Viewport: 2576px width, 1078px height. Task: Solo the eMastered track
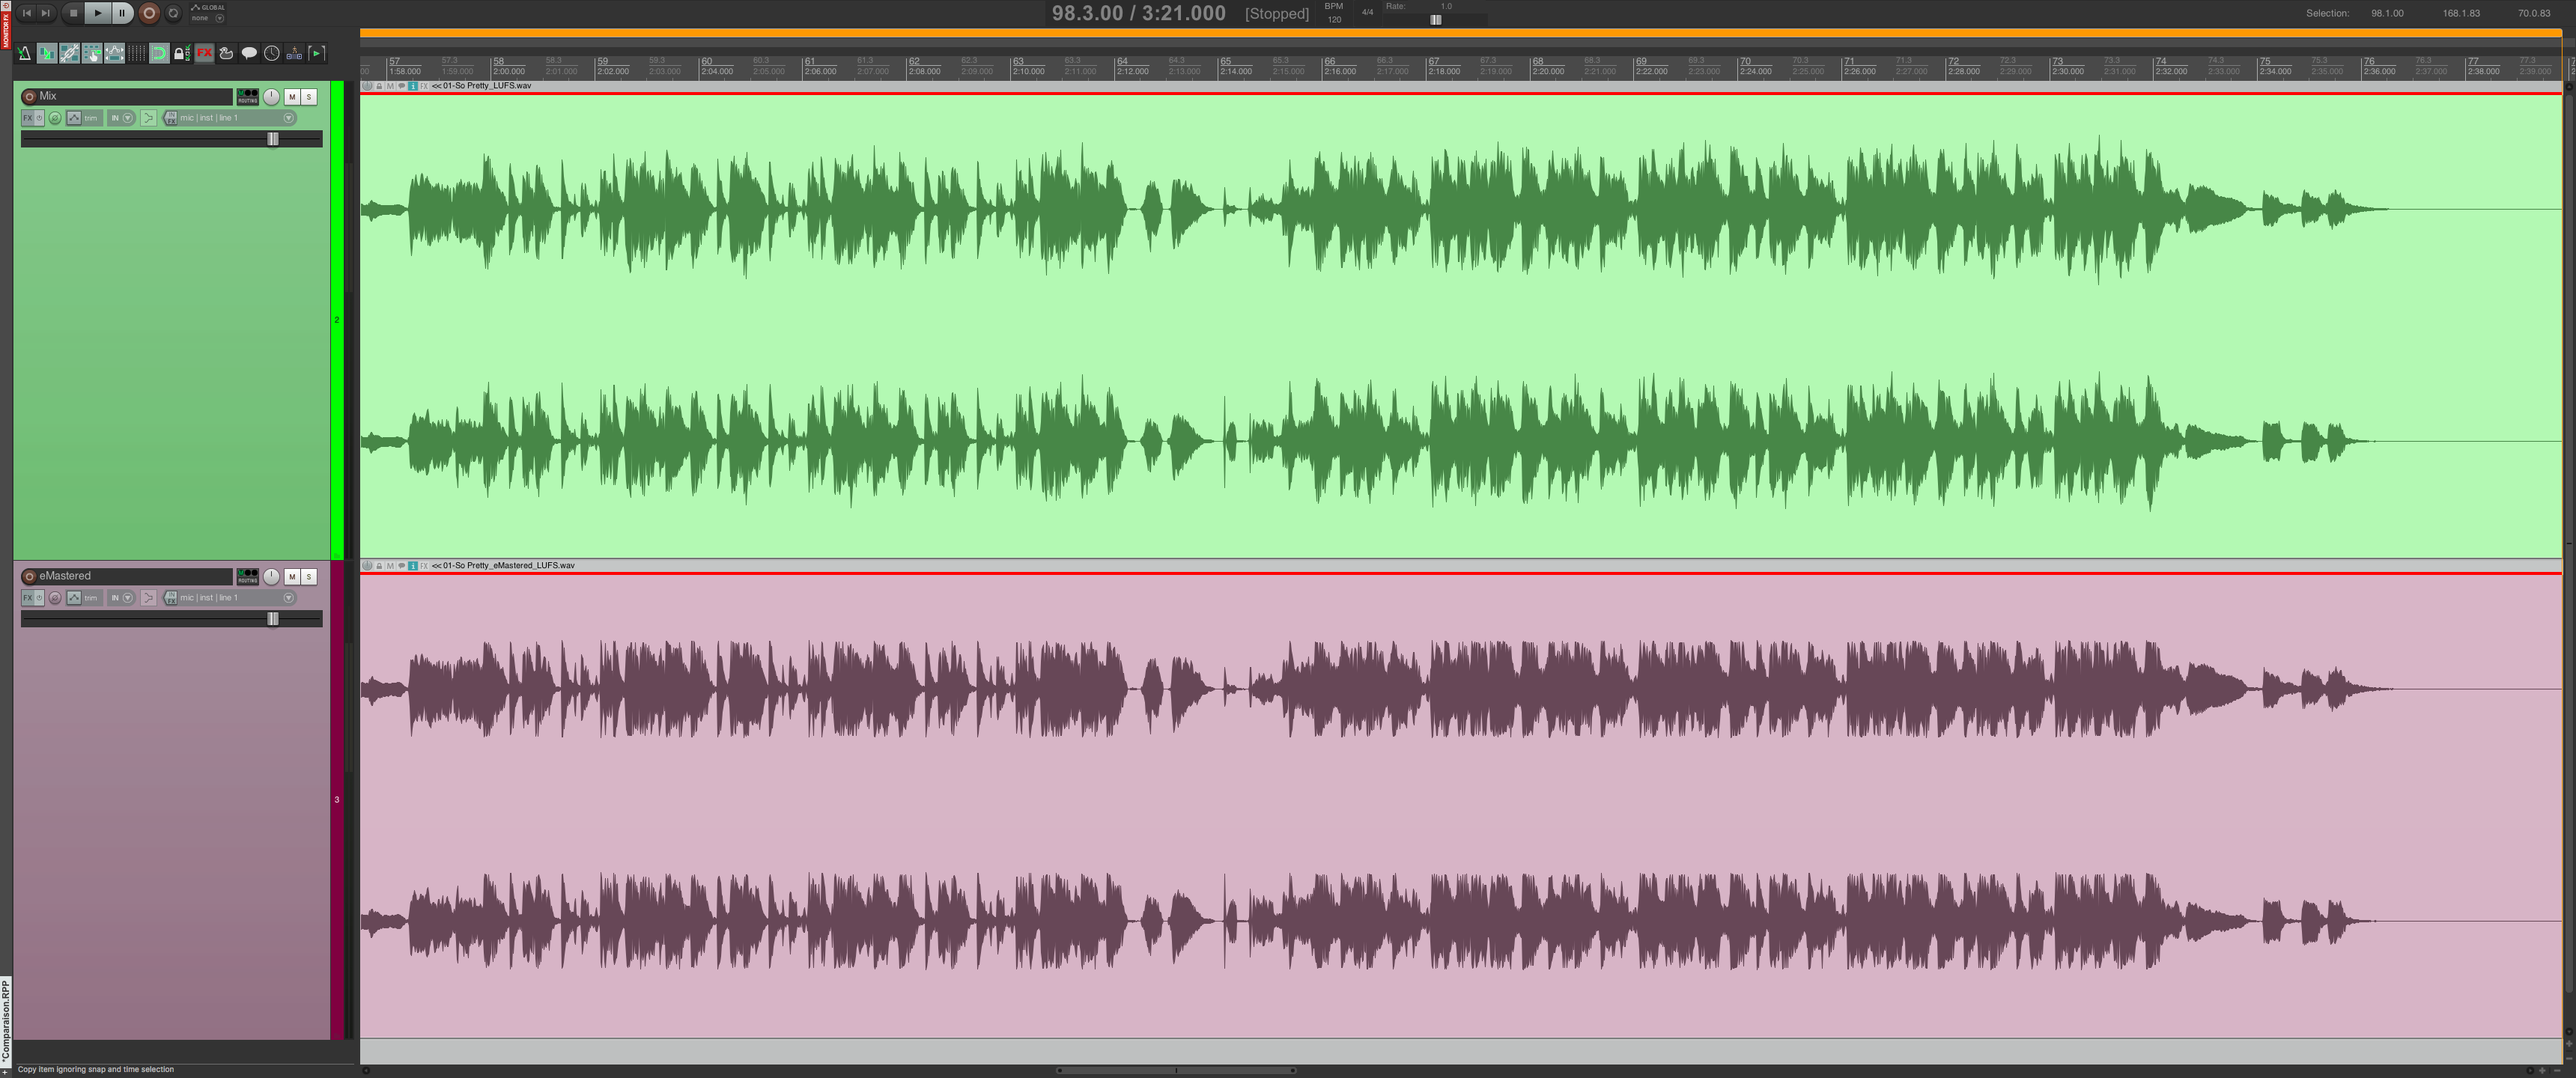310,577
